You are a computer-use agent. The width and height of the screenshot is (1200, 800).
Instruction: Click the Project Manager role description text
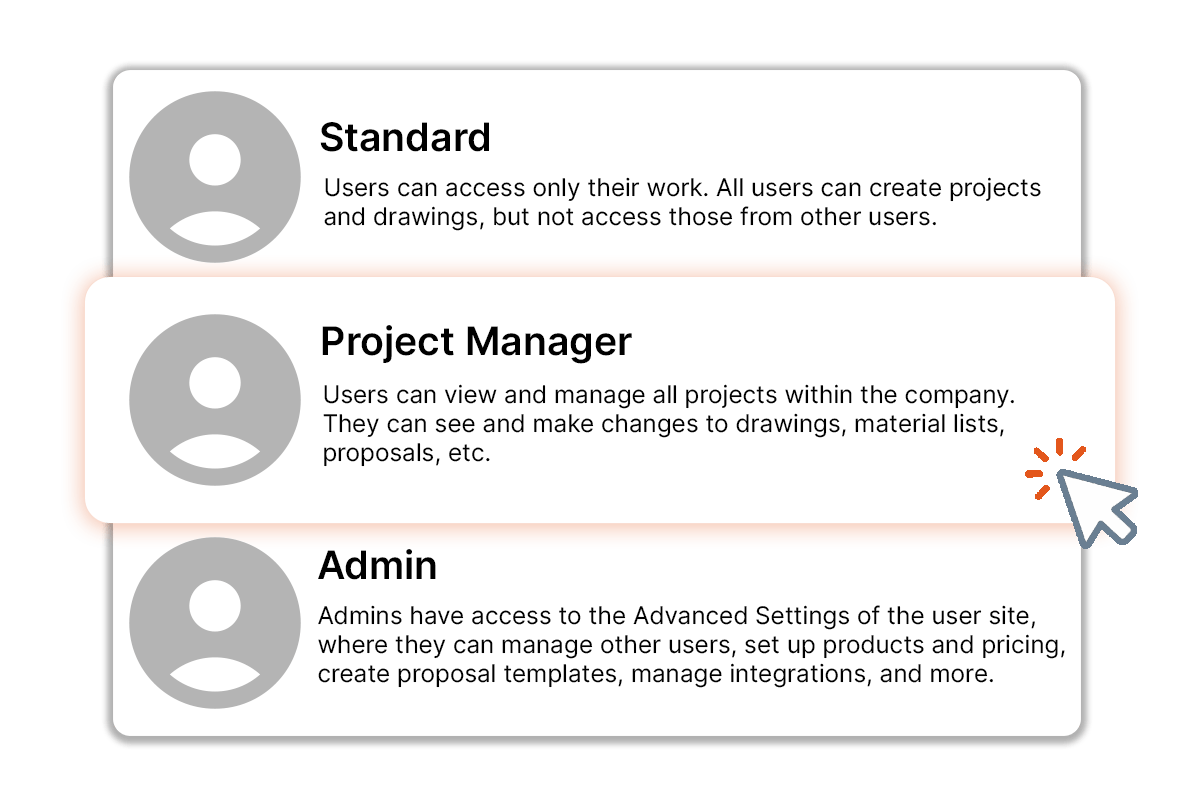[x=670, y=424]
